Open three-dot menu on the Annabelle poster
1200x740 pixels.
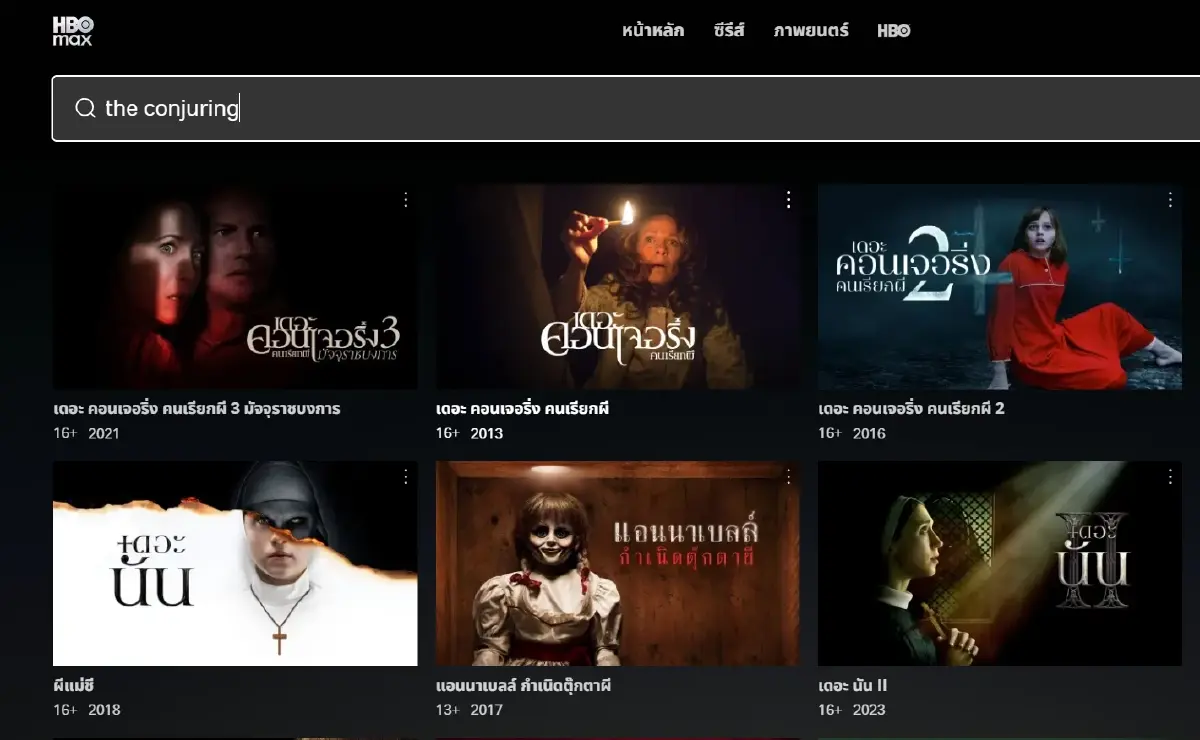click(x=788, y=476)
